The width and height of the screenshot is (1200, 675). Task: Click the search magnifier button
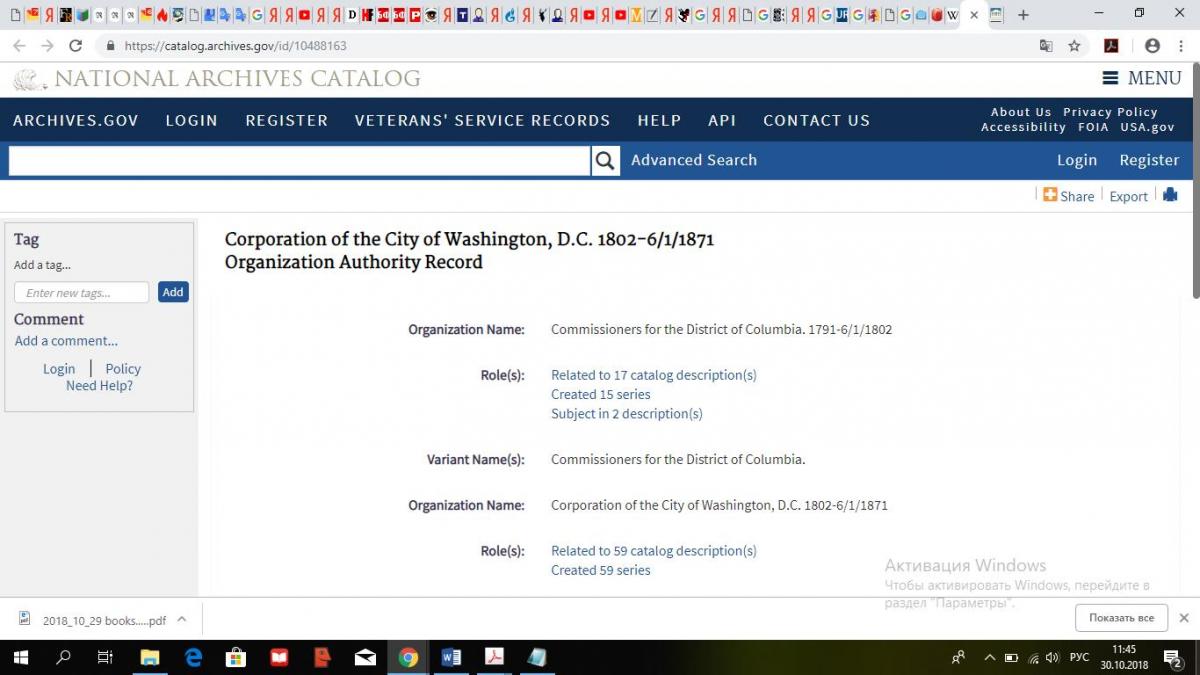point(605,160)
